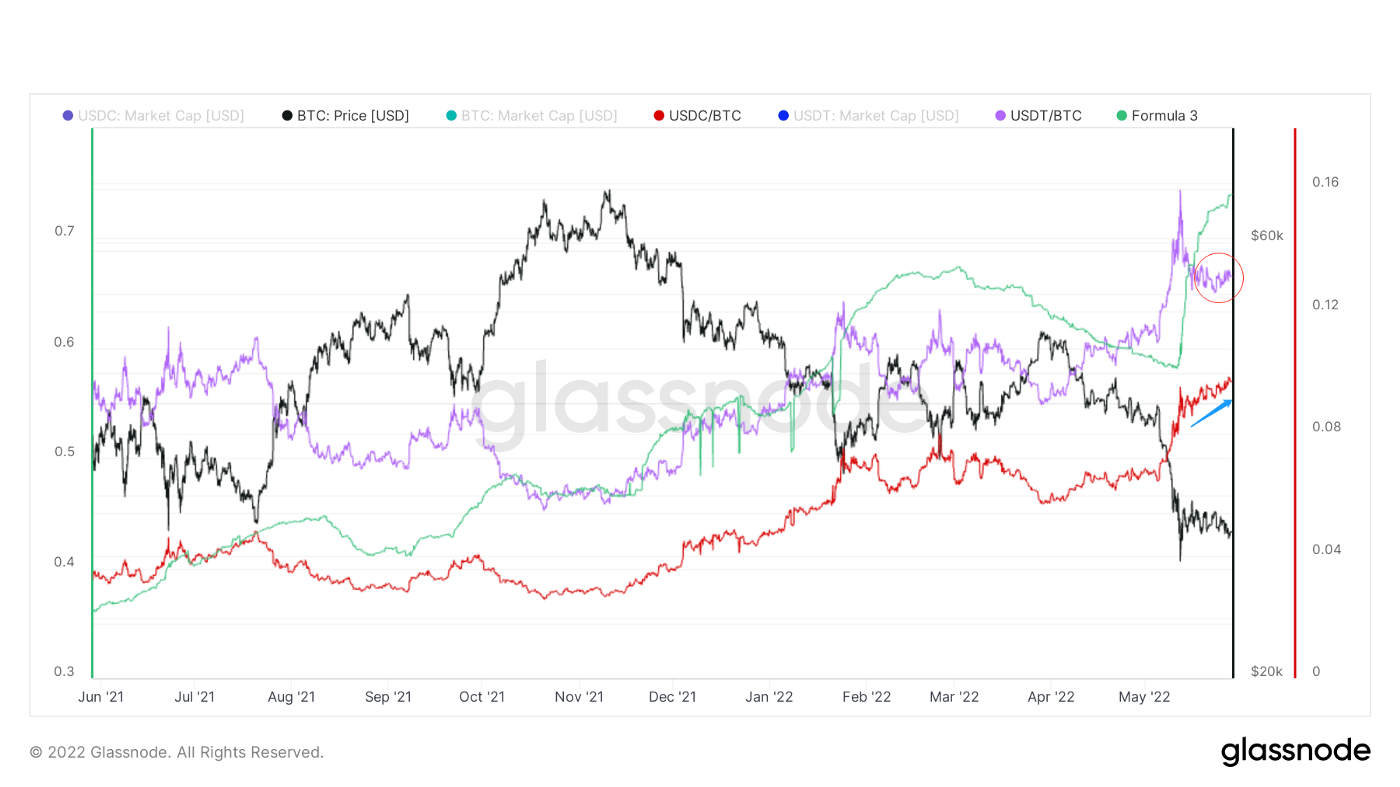Click the glassnode logo at bottom right
The width and height of the screenshot is (1400, 787).
pyautogui.click(x=1295, y=752)
